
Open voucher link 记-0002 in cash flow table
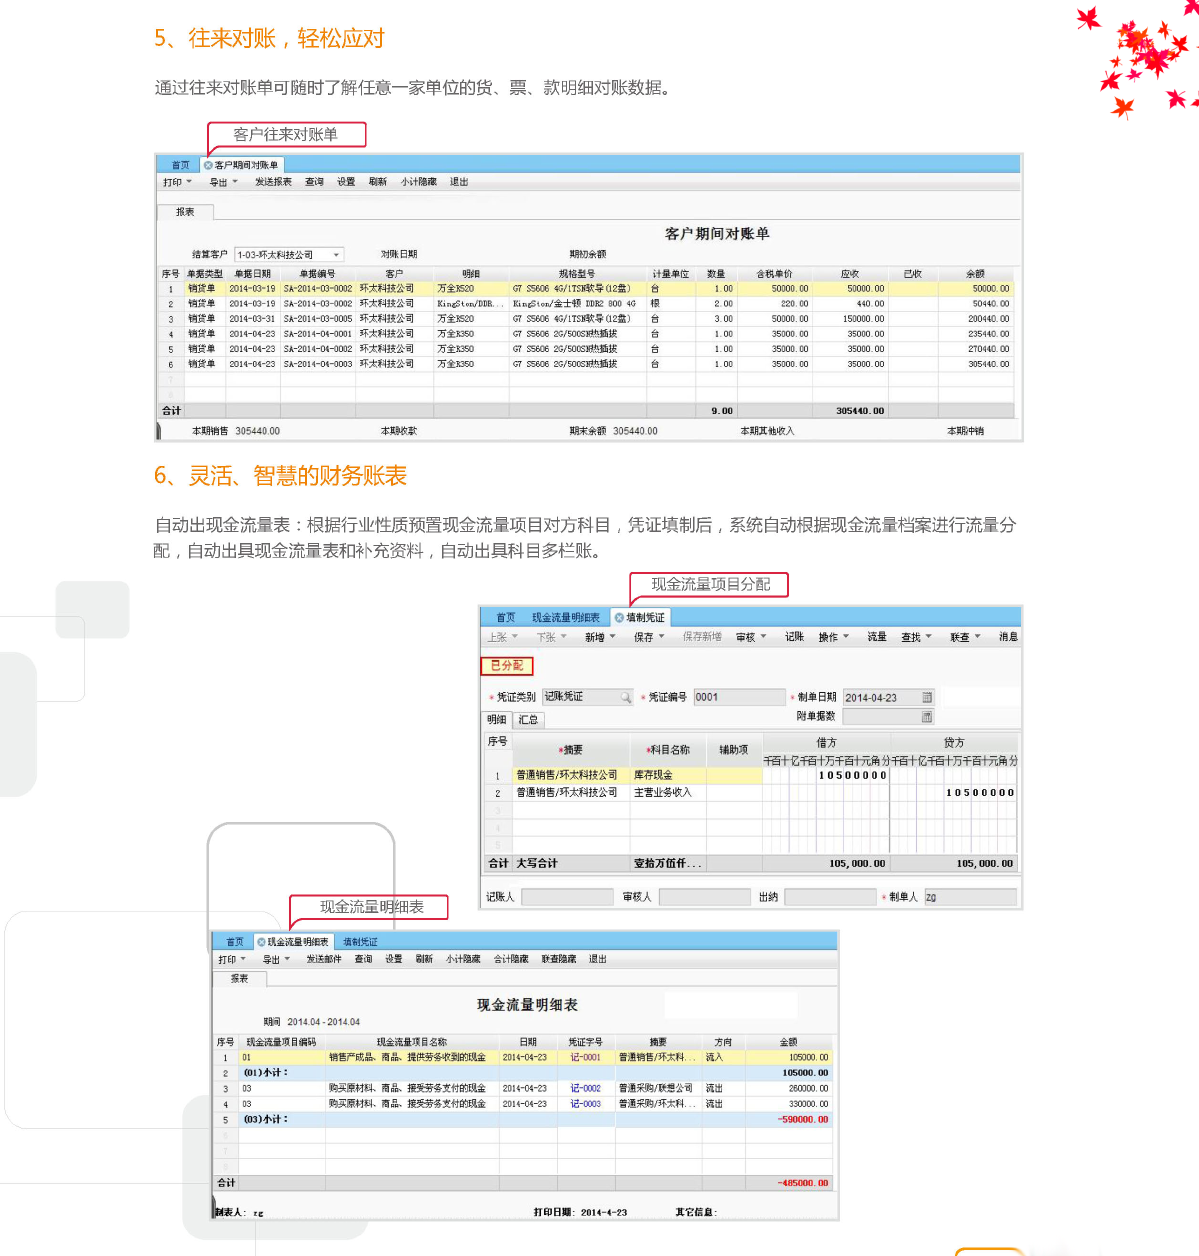point(585,1089)
